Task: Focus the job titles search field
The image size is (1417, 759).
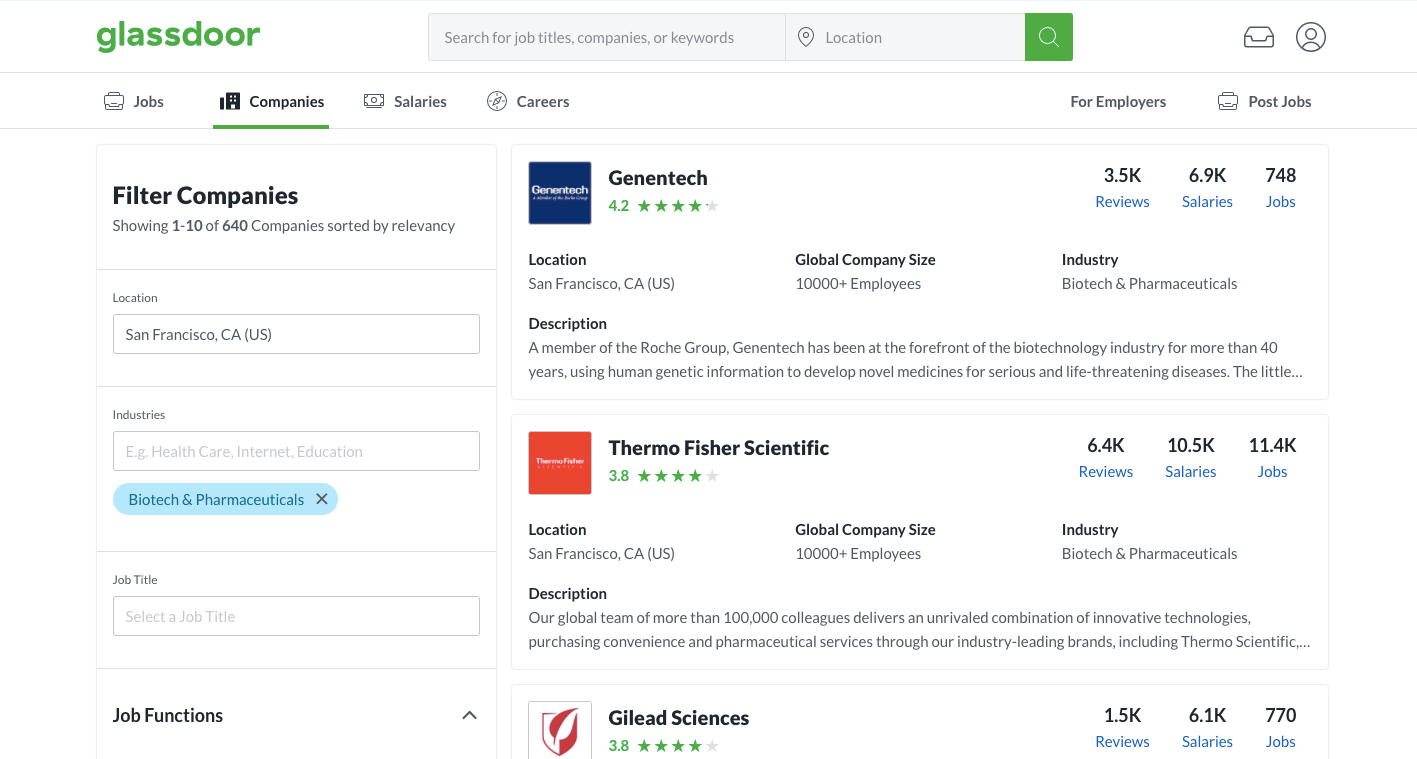Action: tap(606, 37)
